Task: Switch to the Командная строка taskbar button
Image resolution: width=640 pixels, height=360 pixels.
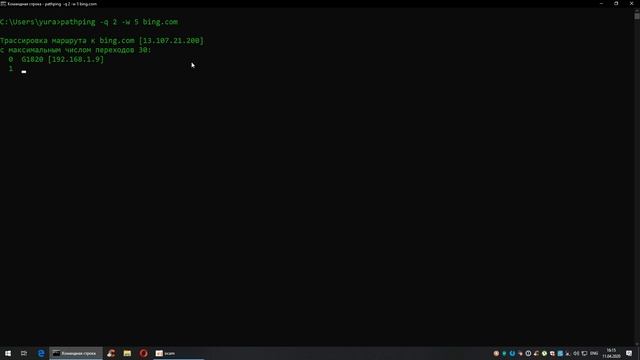Action: [76, 353]
